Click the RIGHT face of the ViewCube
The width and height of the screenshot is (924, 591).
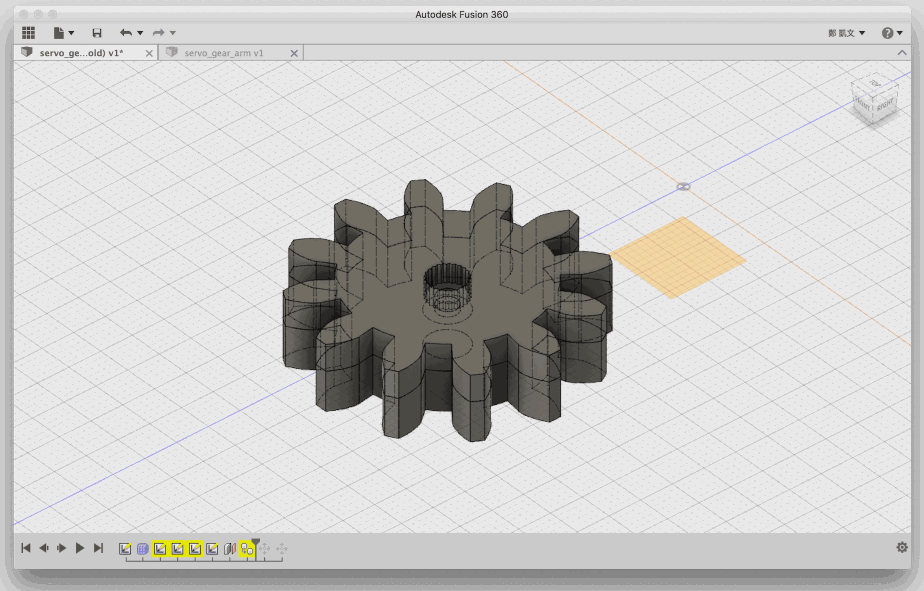(x=885, y=105)
